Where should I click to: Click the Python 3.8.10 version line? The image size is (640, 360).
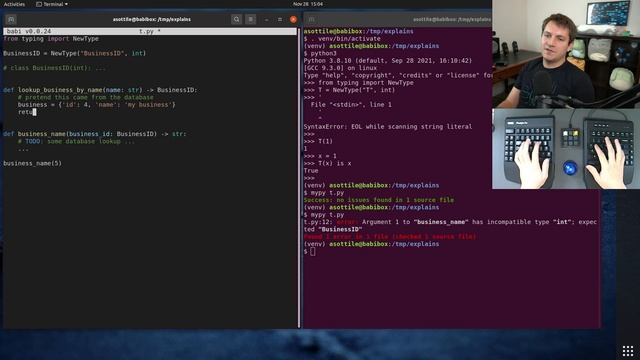tap(388, 61)
